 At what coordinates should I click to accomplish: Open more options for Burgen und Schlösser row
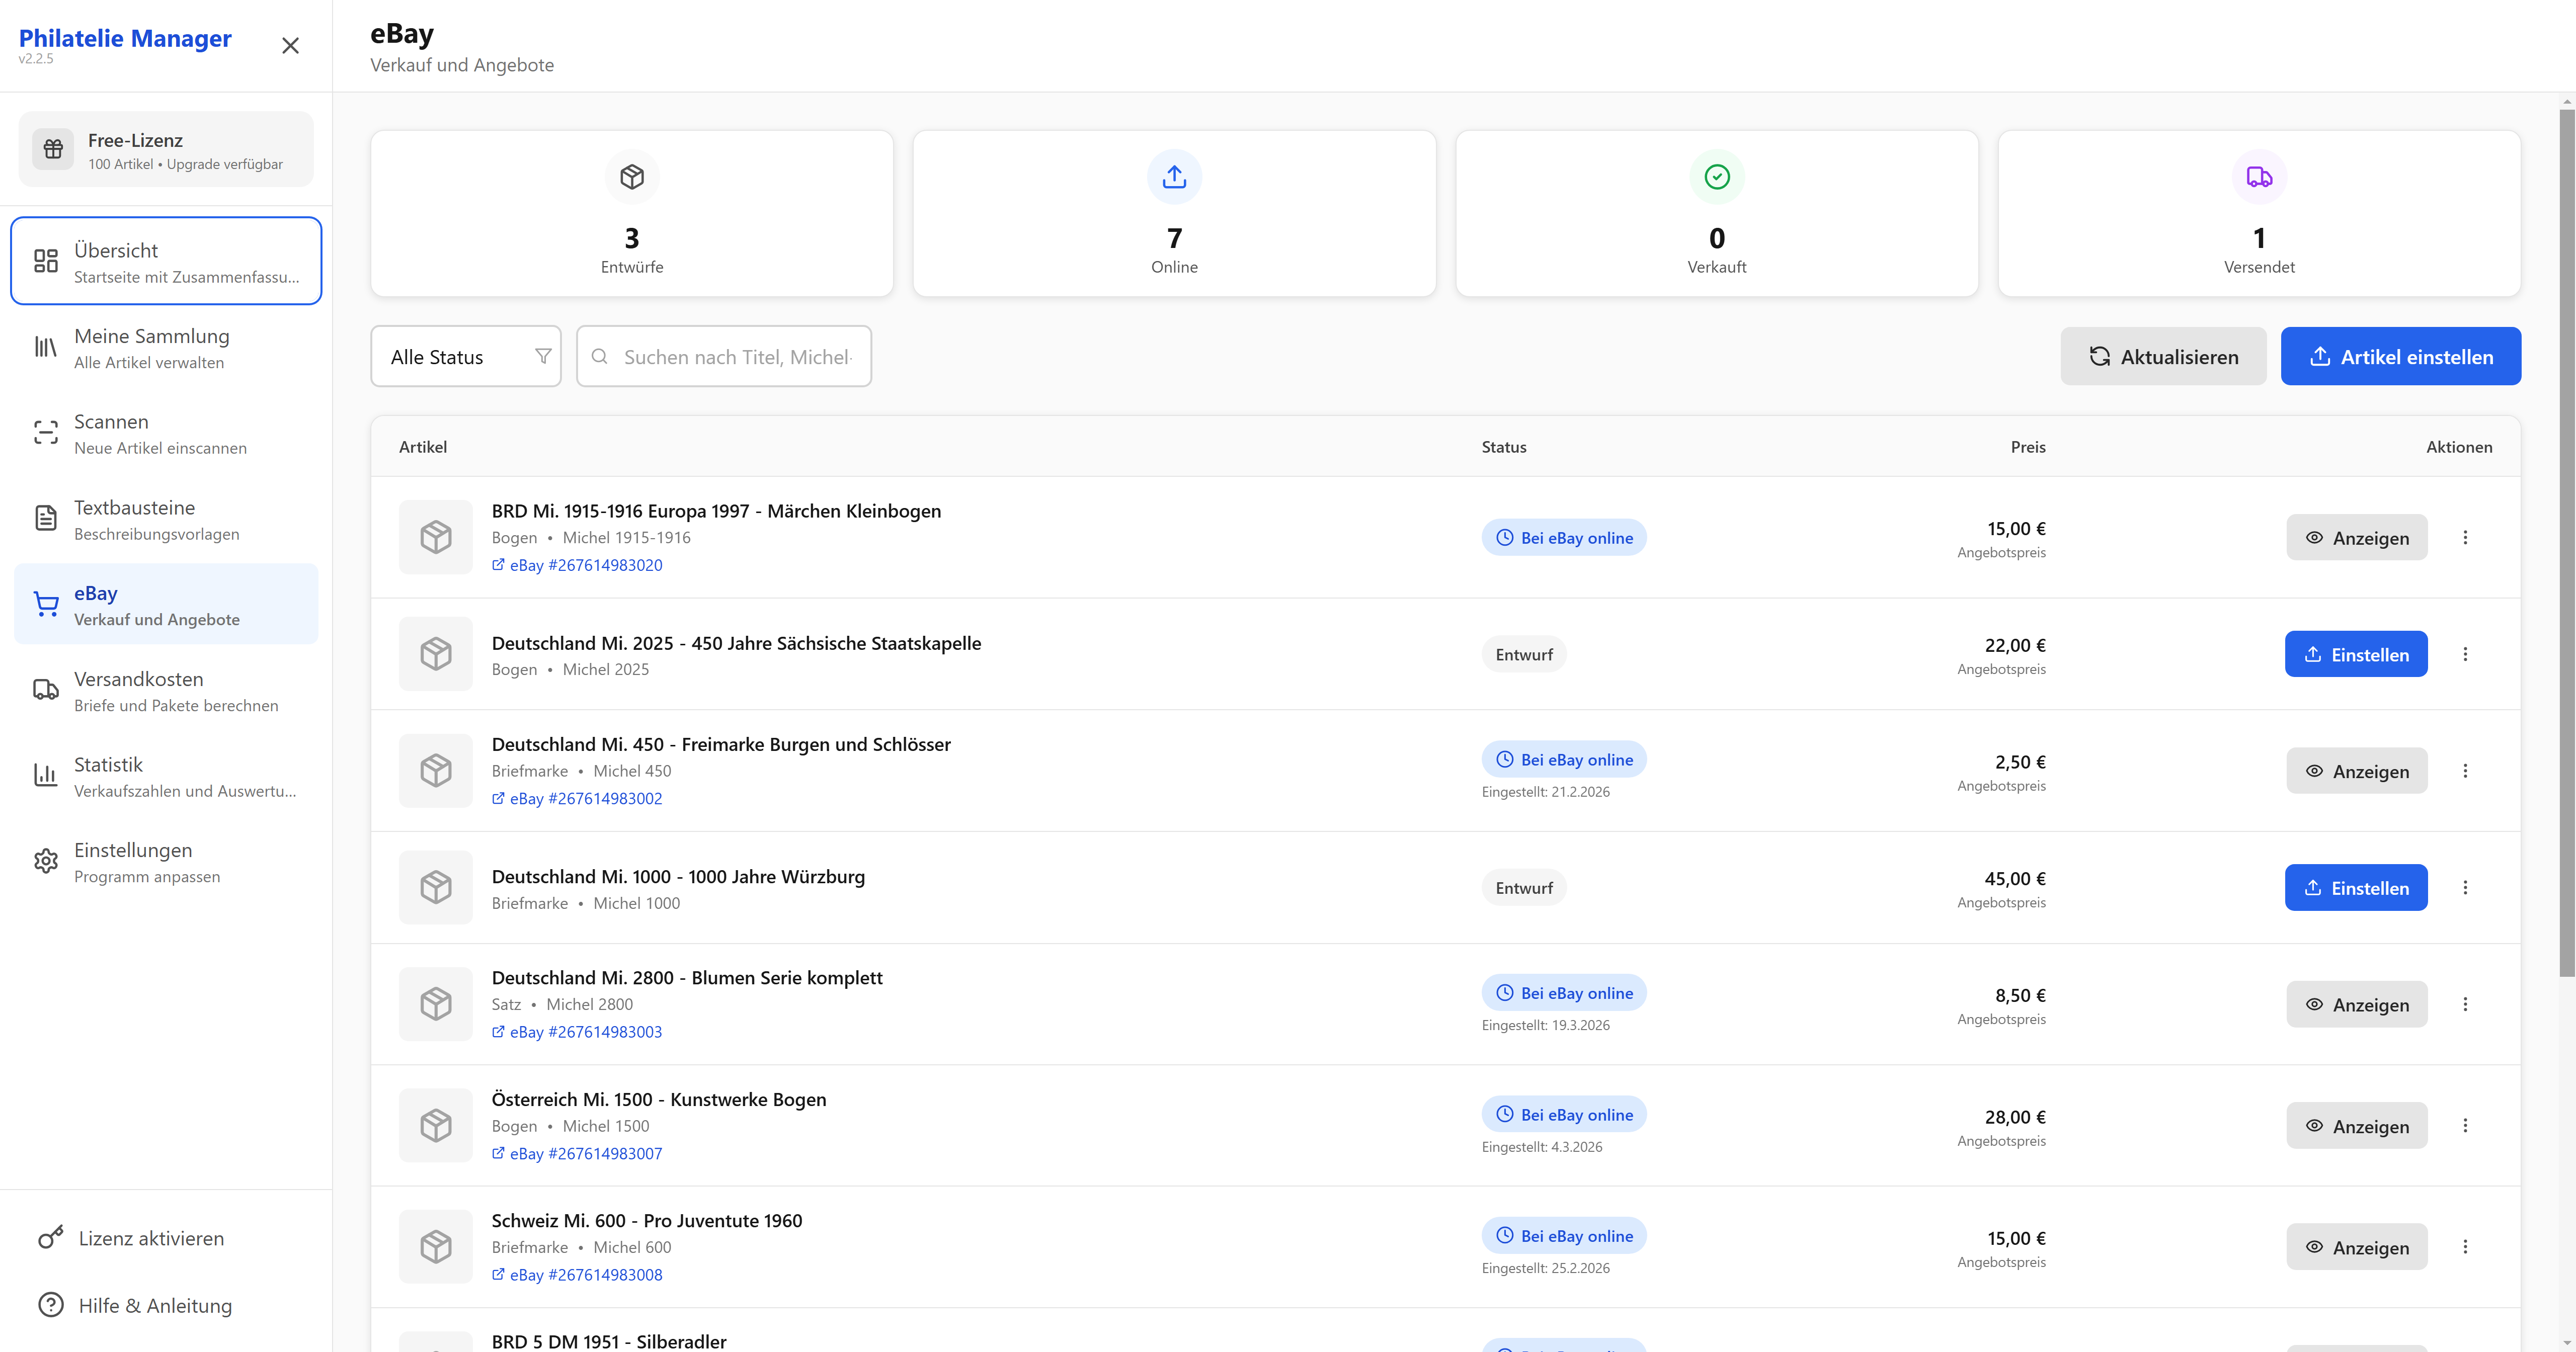pos(2465,771)
